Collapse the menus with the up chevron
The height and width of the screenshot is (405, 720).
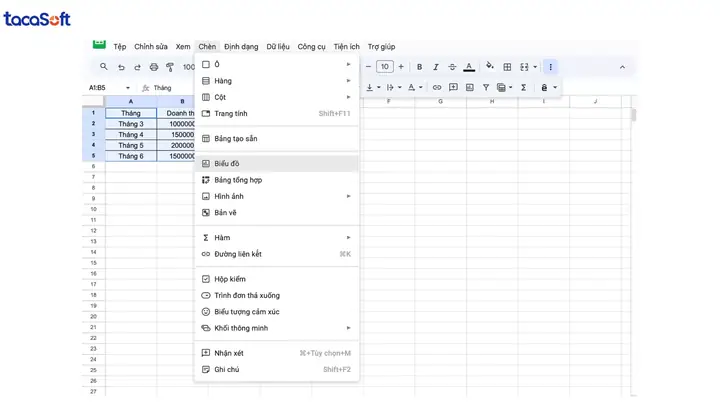622,67
